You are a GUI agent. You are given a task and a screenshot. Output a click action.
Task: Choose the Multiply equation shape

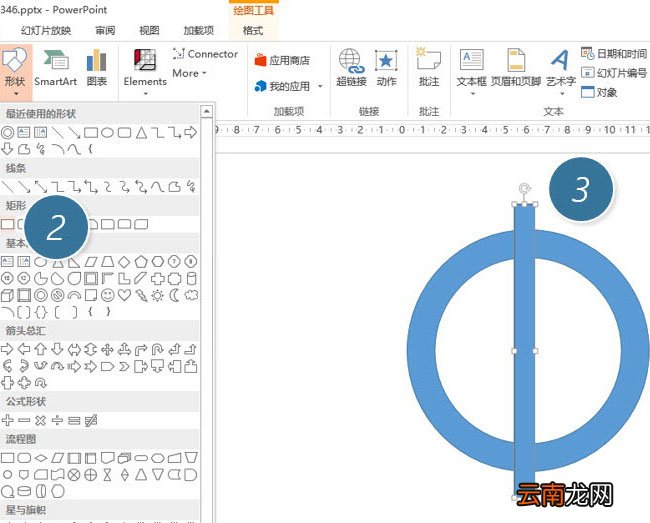pos(41,421)
